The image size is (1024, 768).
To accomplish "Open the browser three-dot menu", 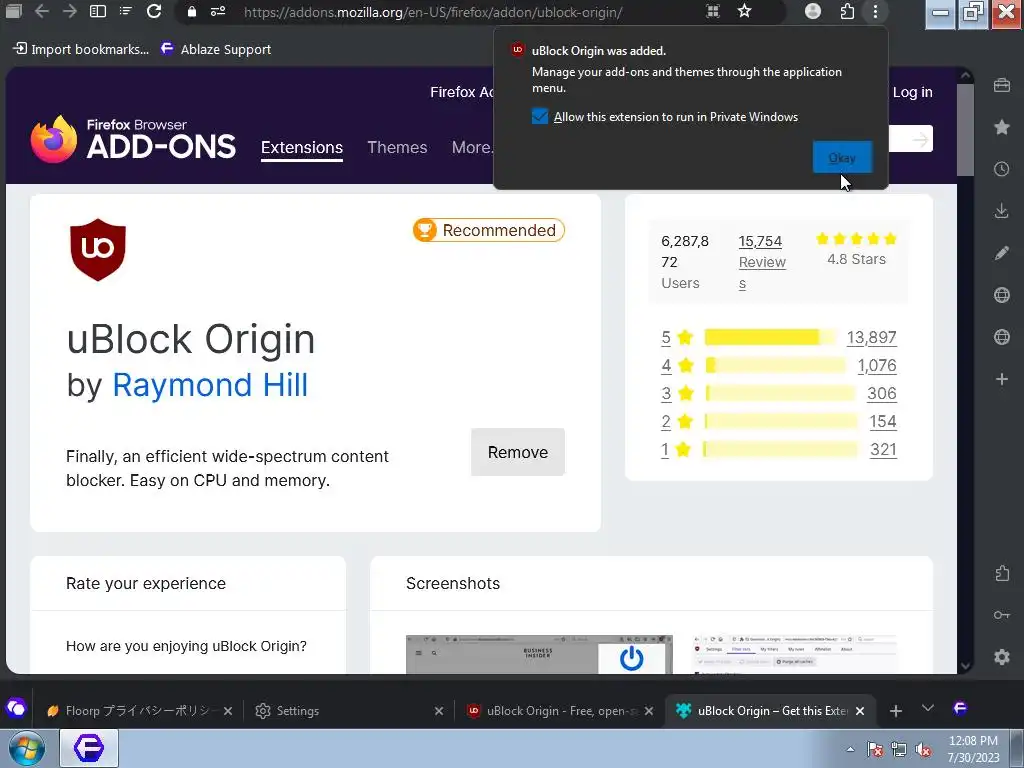I will [875, 11].
